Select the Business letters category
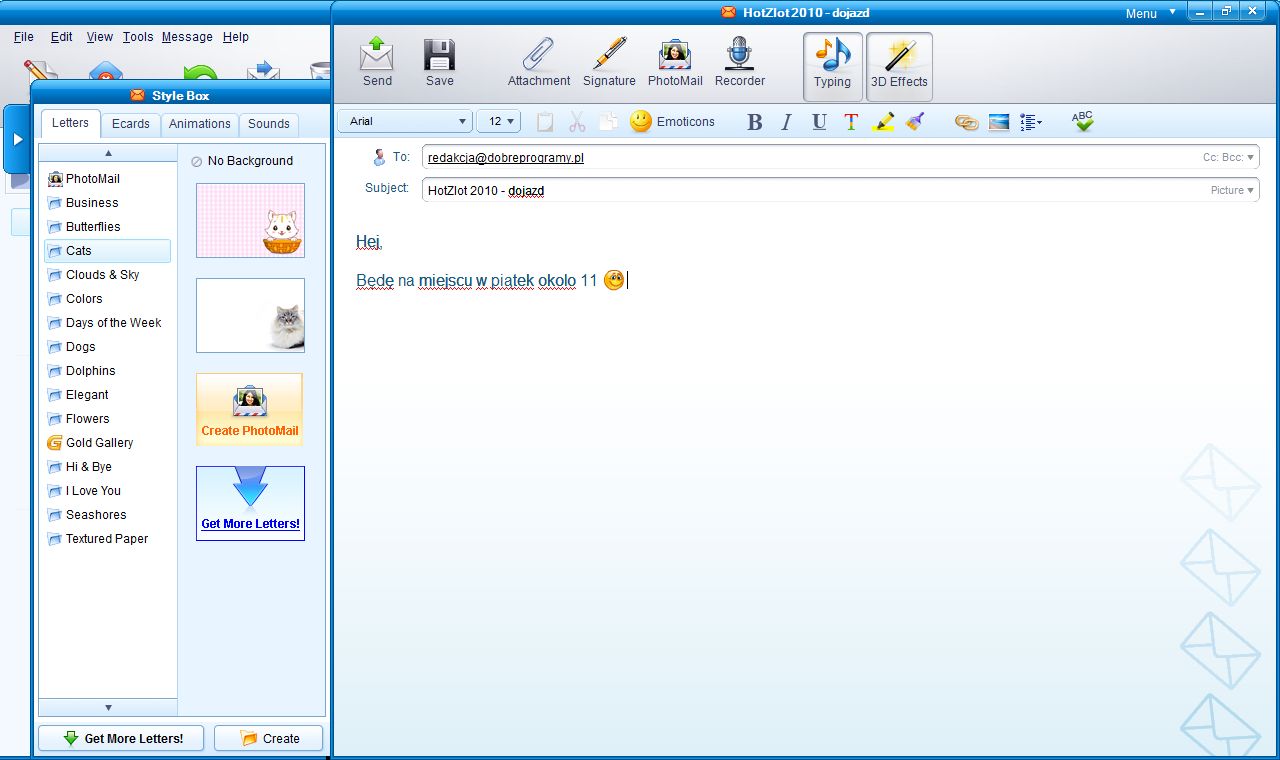The height and width of the screenshot is (760, 1280). point(107,203)
